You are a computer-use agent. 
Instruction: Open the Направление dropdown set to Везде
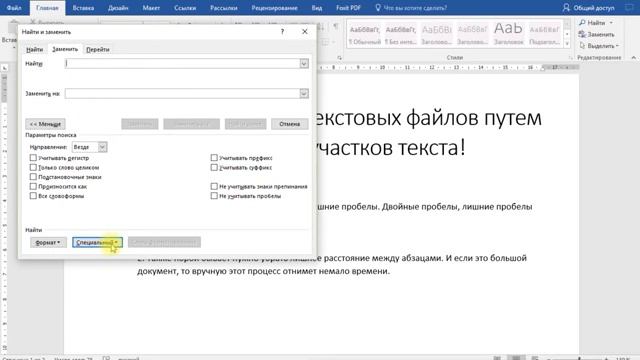[x=89, y=147]
